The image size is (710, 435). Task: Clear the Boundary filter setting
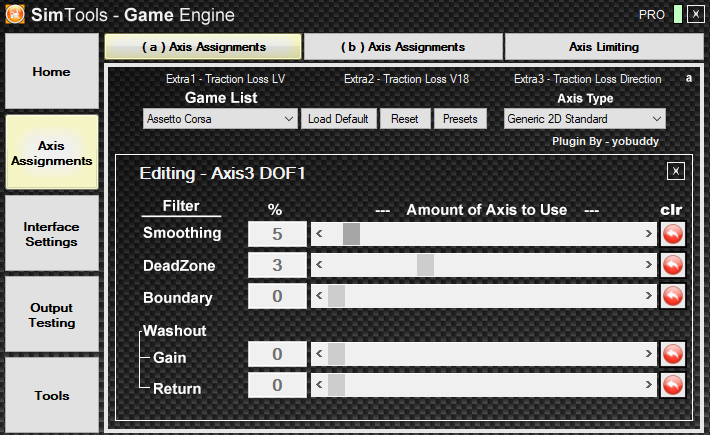(672, 296)
